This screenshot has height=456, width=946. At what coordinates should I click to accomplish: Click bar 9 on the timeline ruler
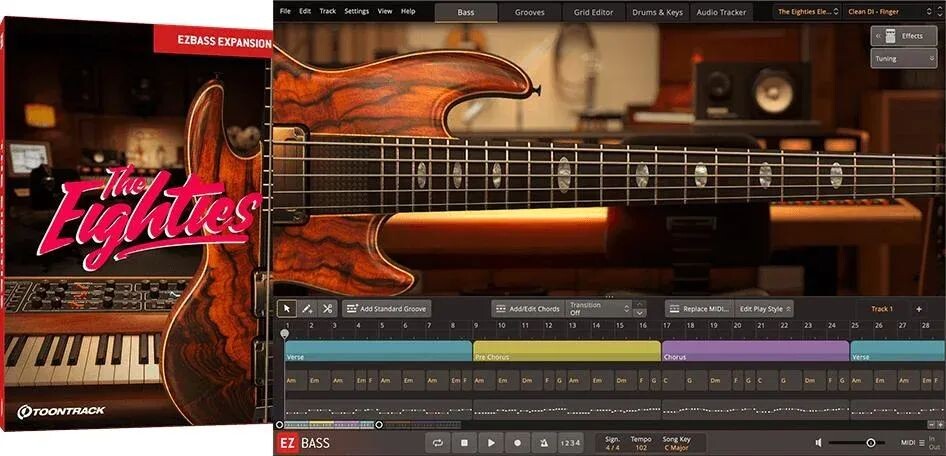tap(476, 326)
